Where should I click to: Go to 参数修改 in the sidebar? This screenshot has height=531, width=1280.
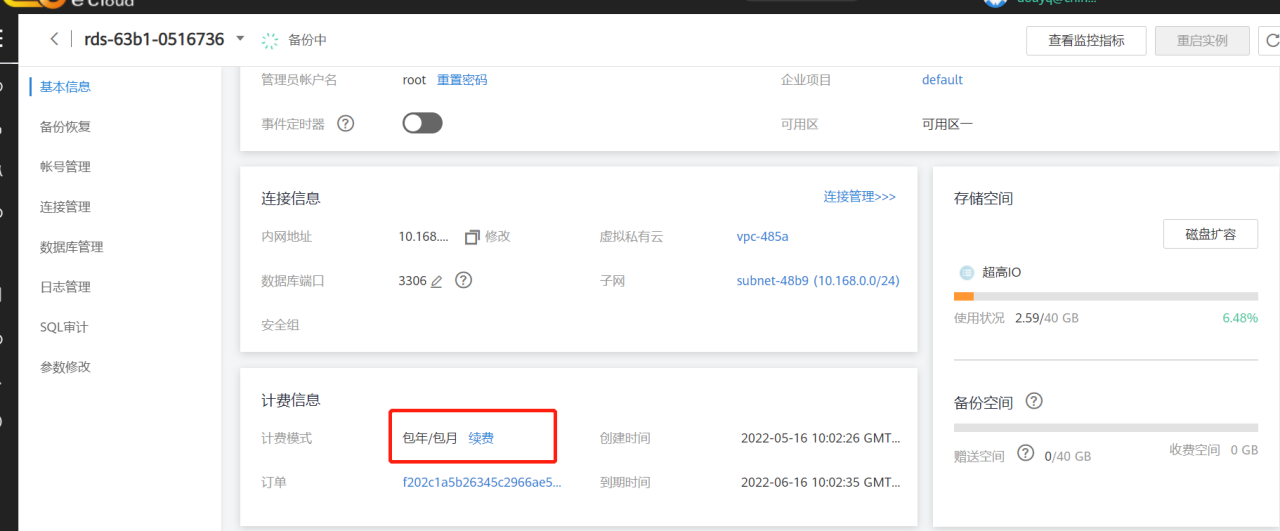point(65,367)
